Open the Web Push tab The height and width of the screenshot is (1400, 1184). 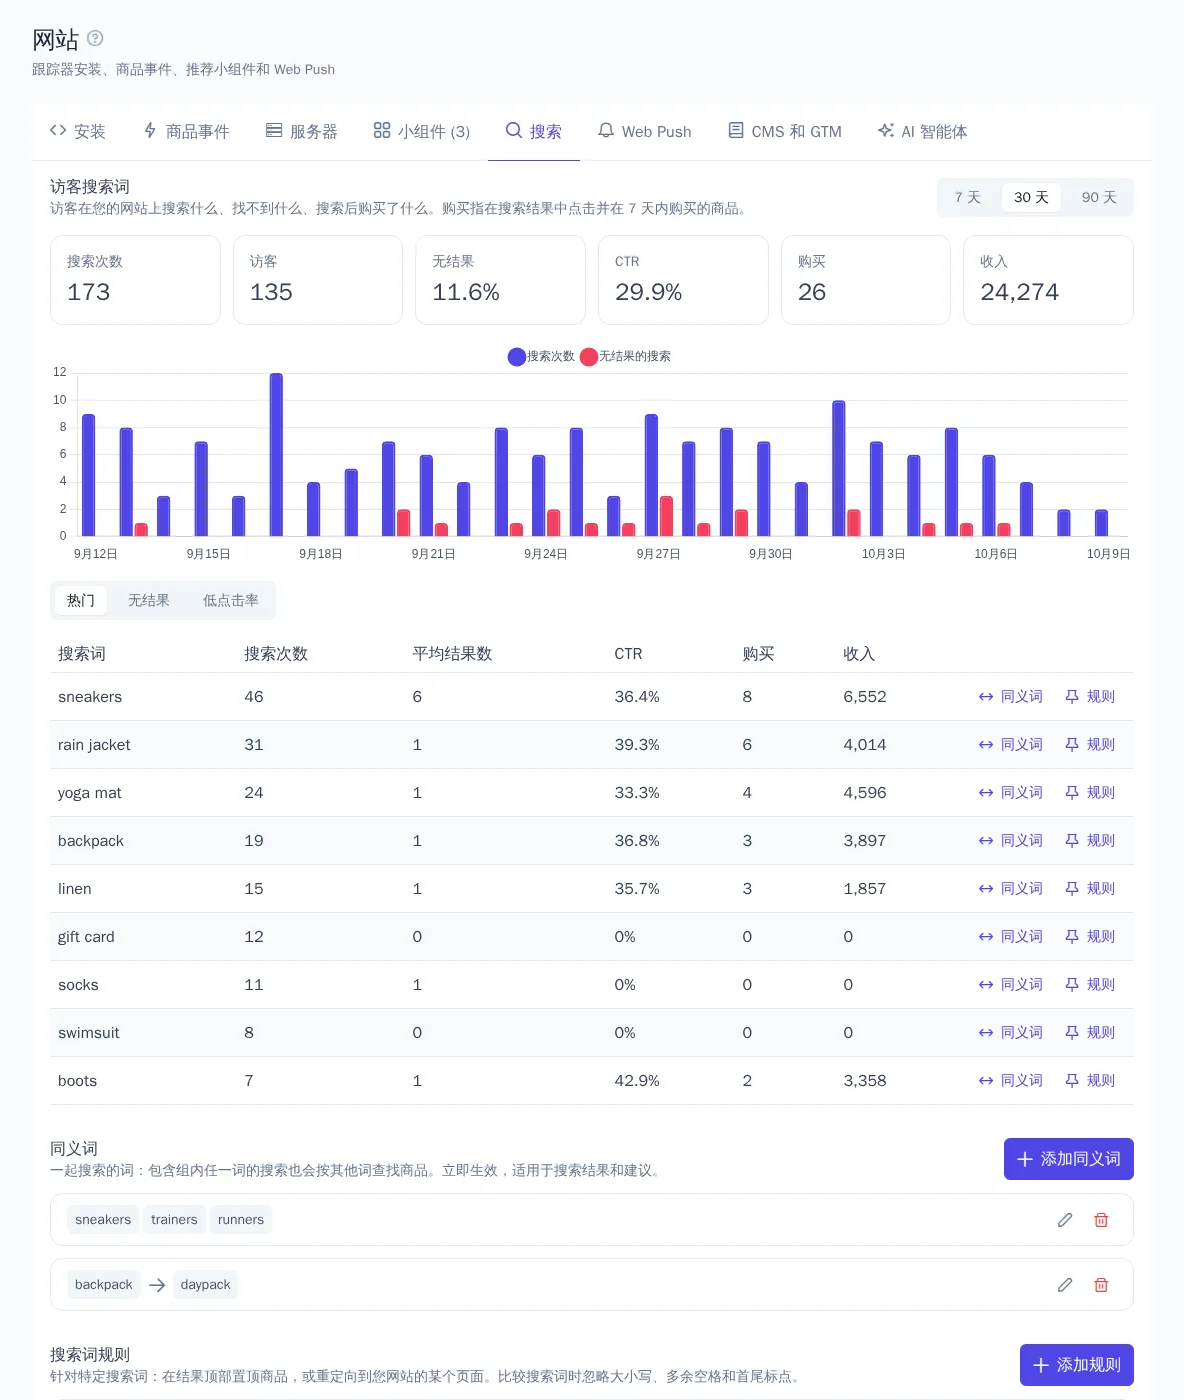tap(645, 131)
